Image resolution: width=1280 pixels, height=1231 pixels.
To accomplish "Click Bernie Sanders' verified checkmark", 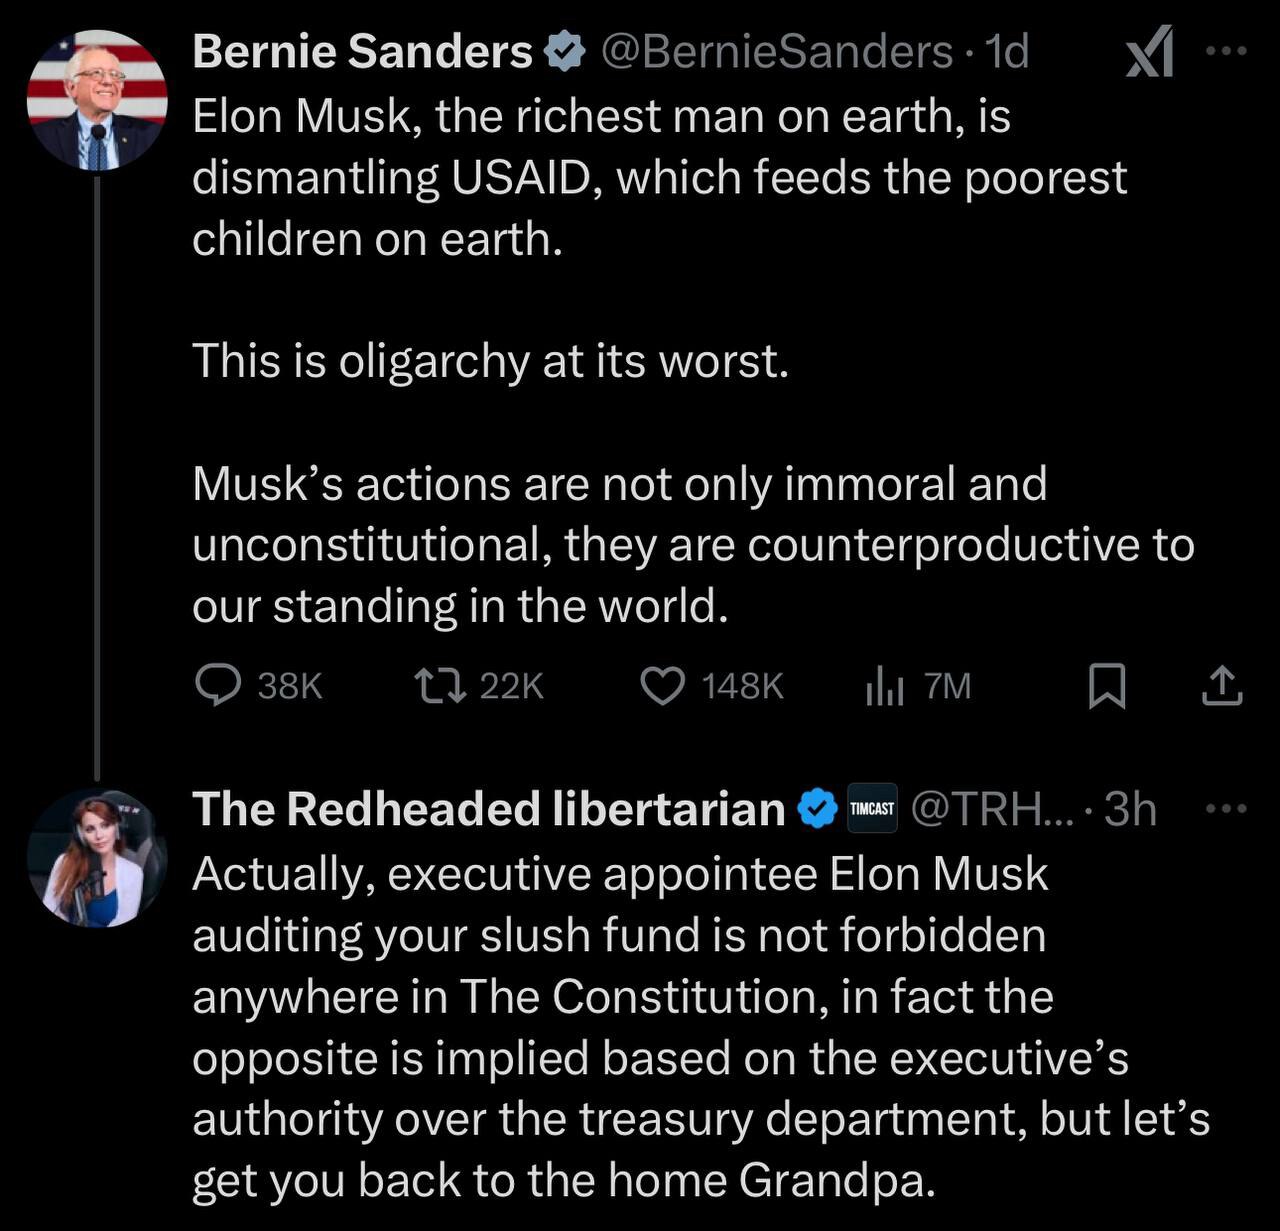I will (566, 51).
